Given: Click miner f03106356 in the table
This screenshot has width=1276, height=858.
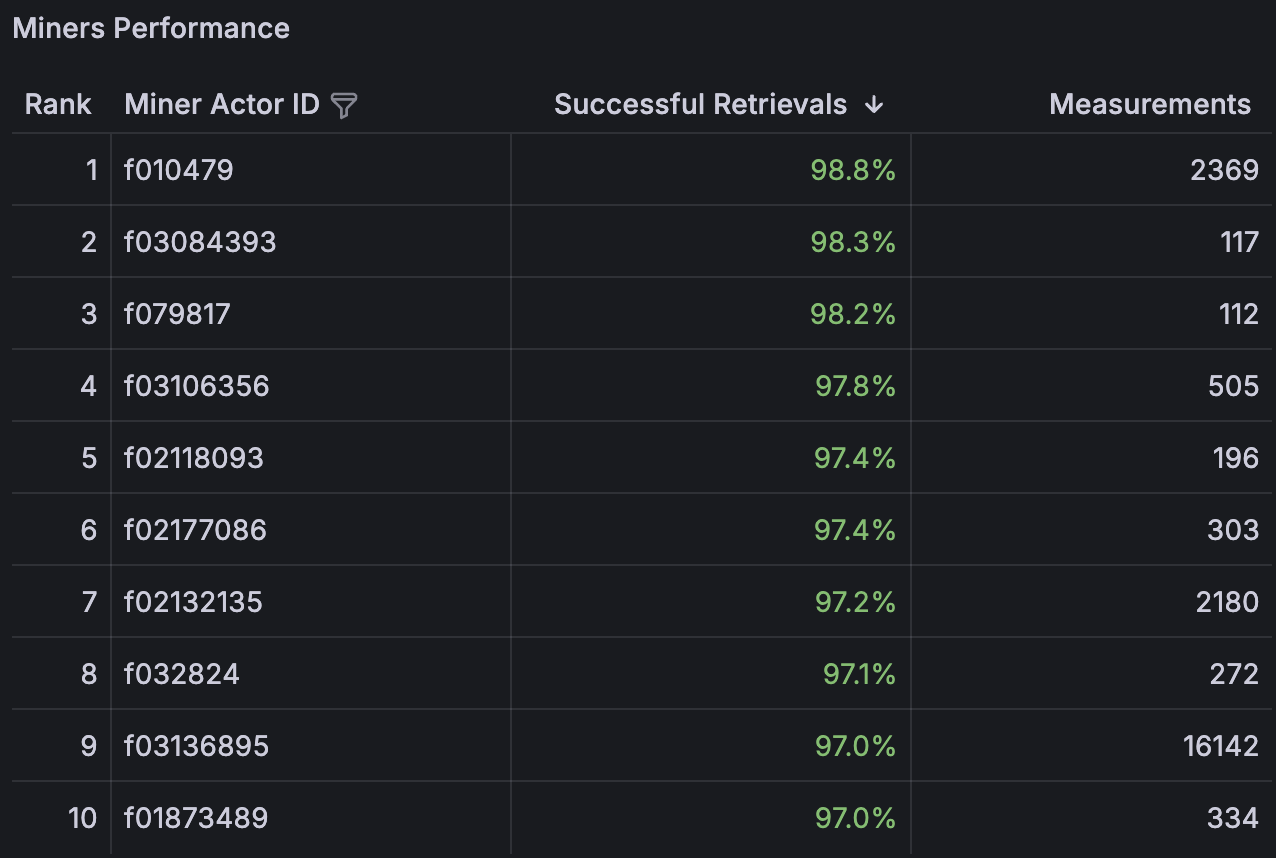Looking at the screenshot, I should (x=197, y=386).
